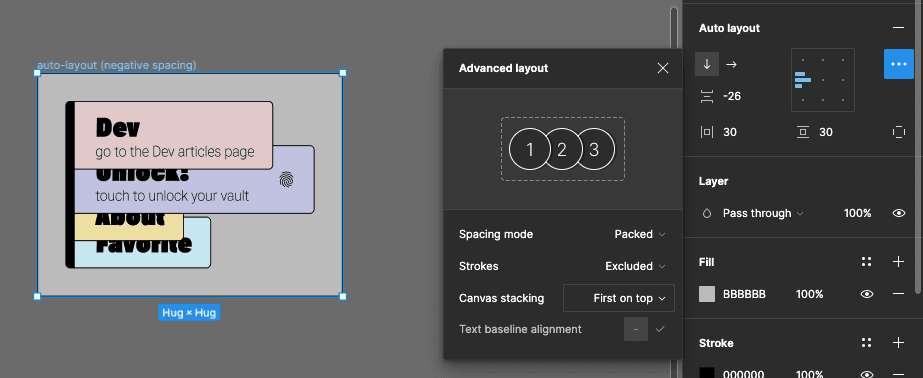Screen dimensions: 923x378
Task: Open Strokes Excluded dropdown
Action: (x=635, y=266)
